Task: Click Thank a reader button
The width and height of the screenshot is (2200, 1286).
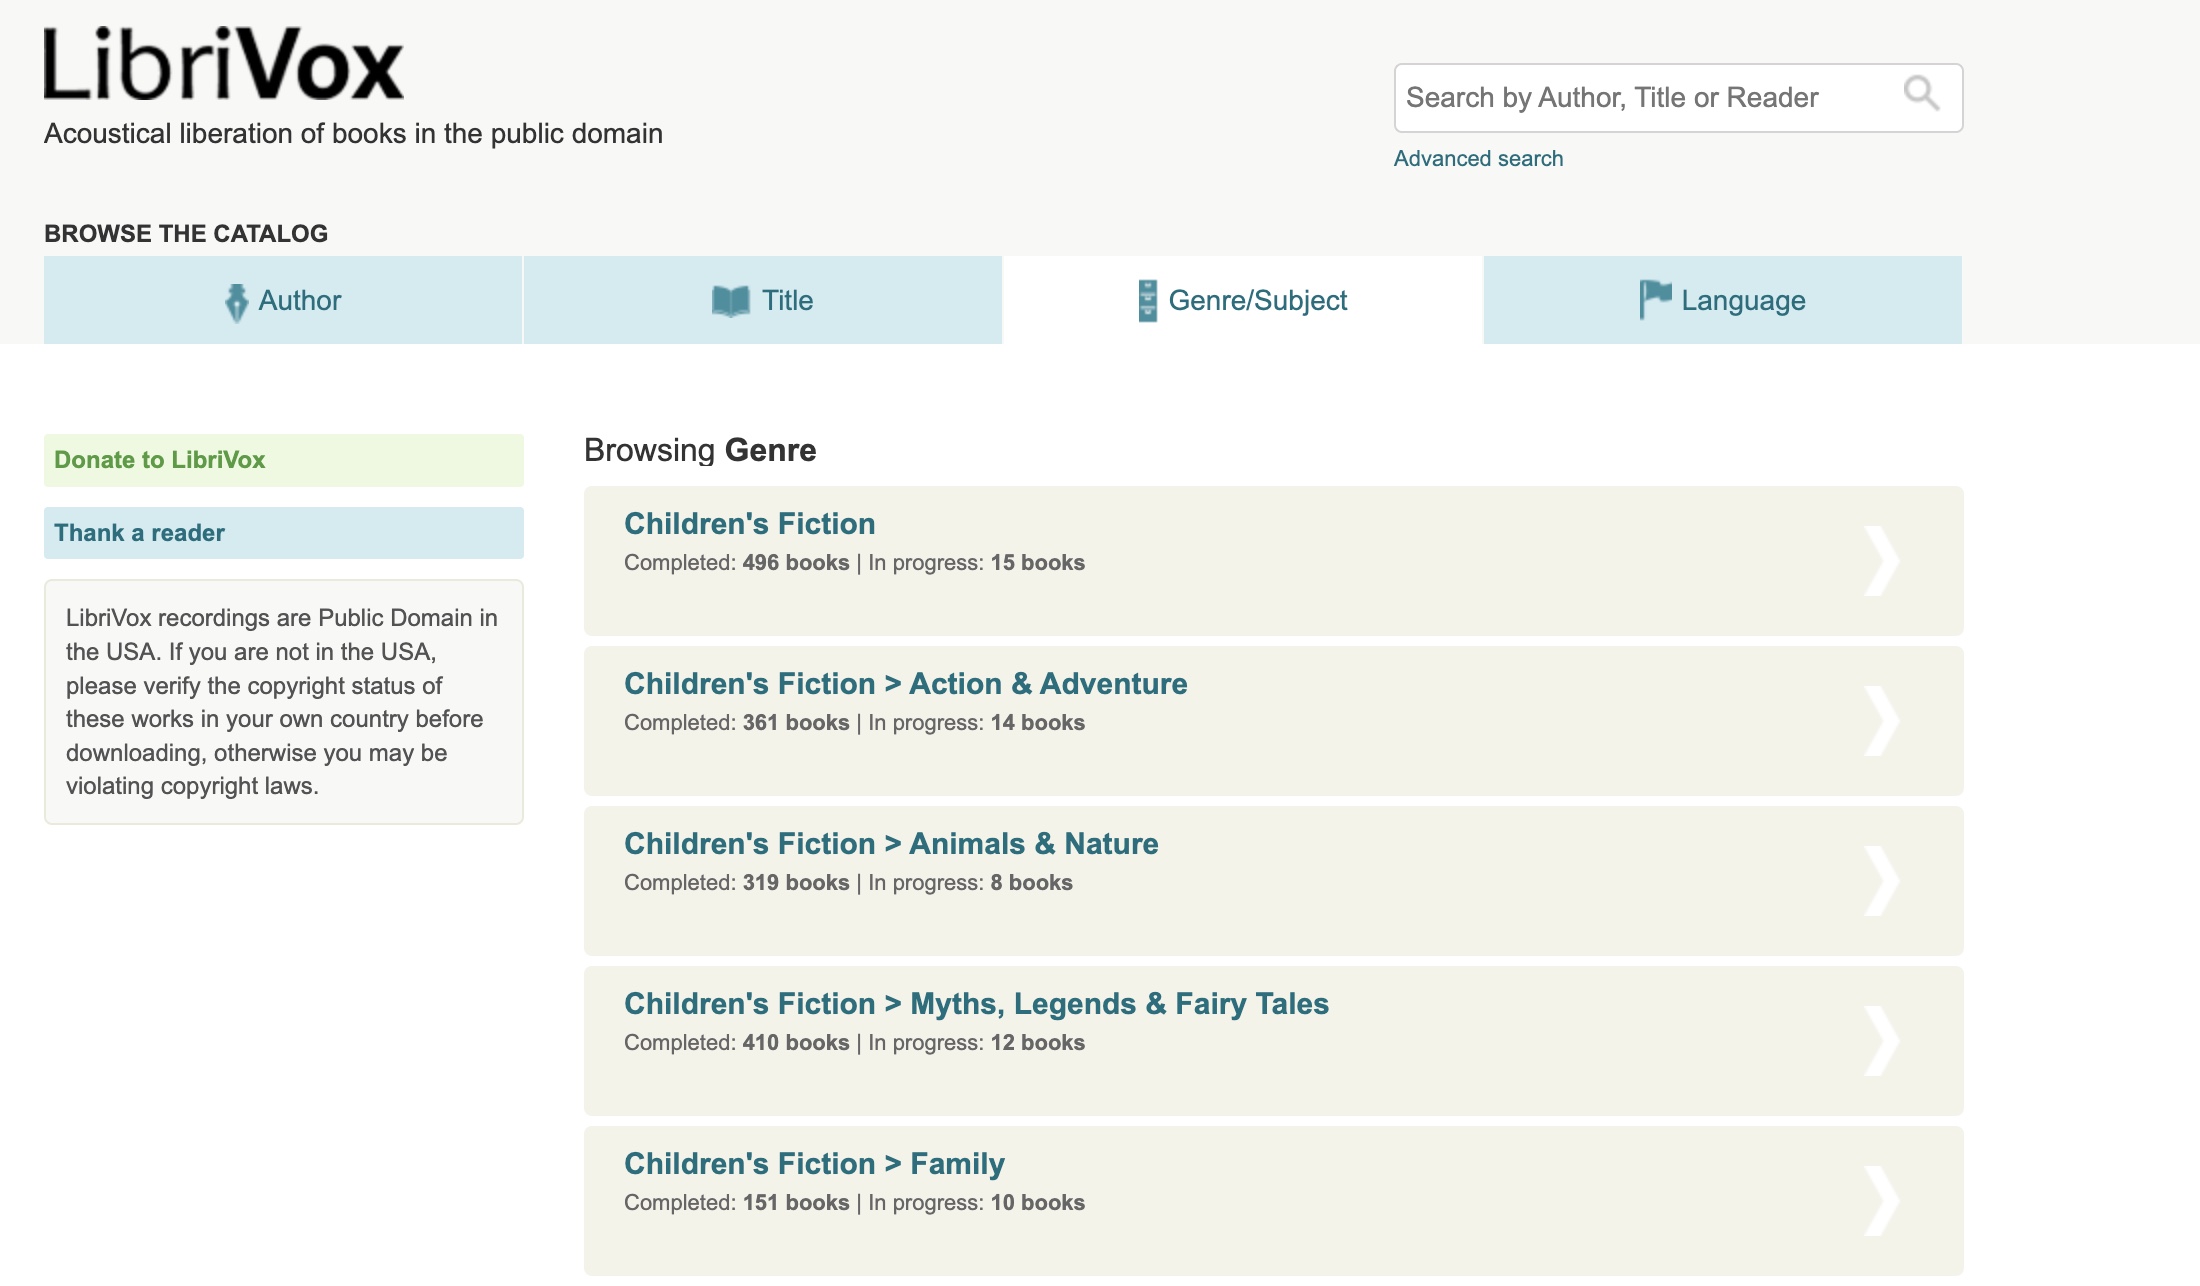Action: coord(283,533)
